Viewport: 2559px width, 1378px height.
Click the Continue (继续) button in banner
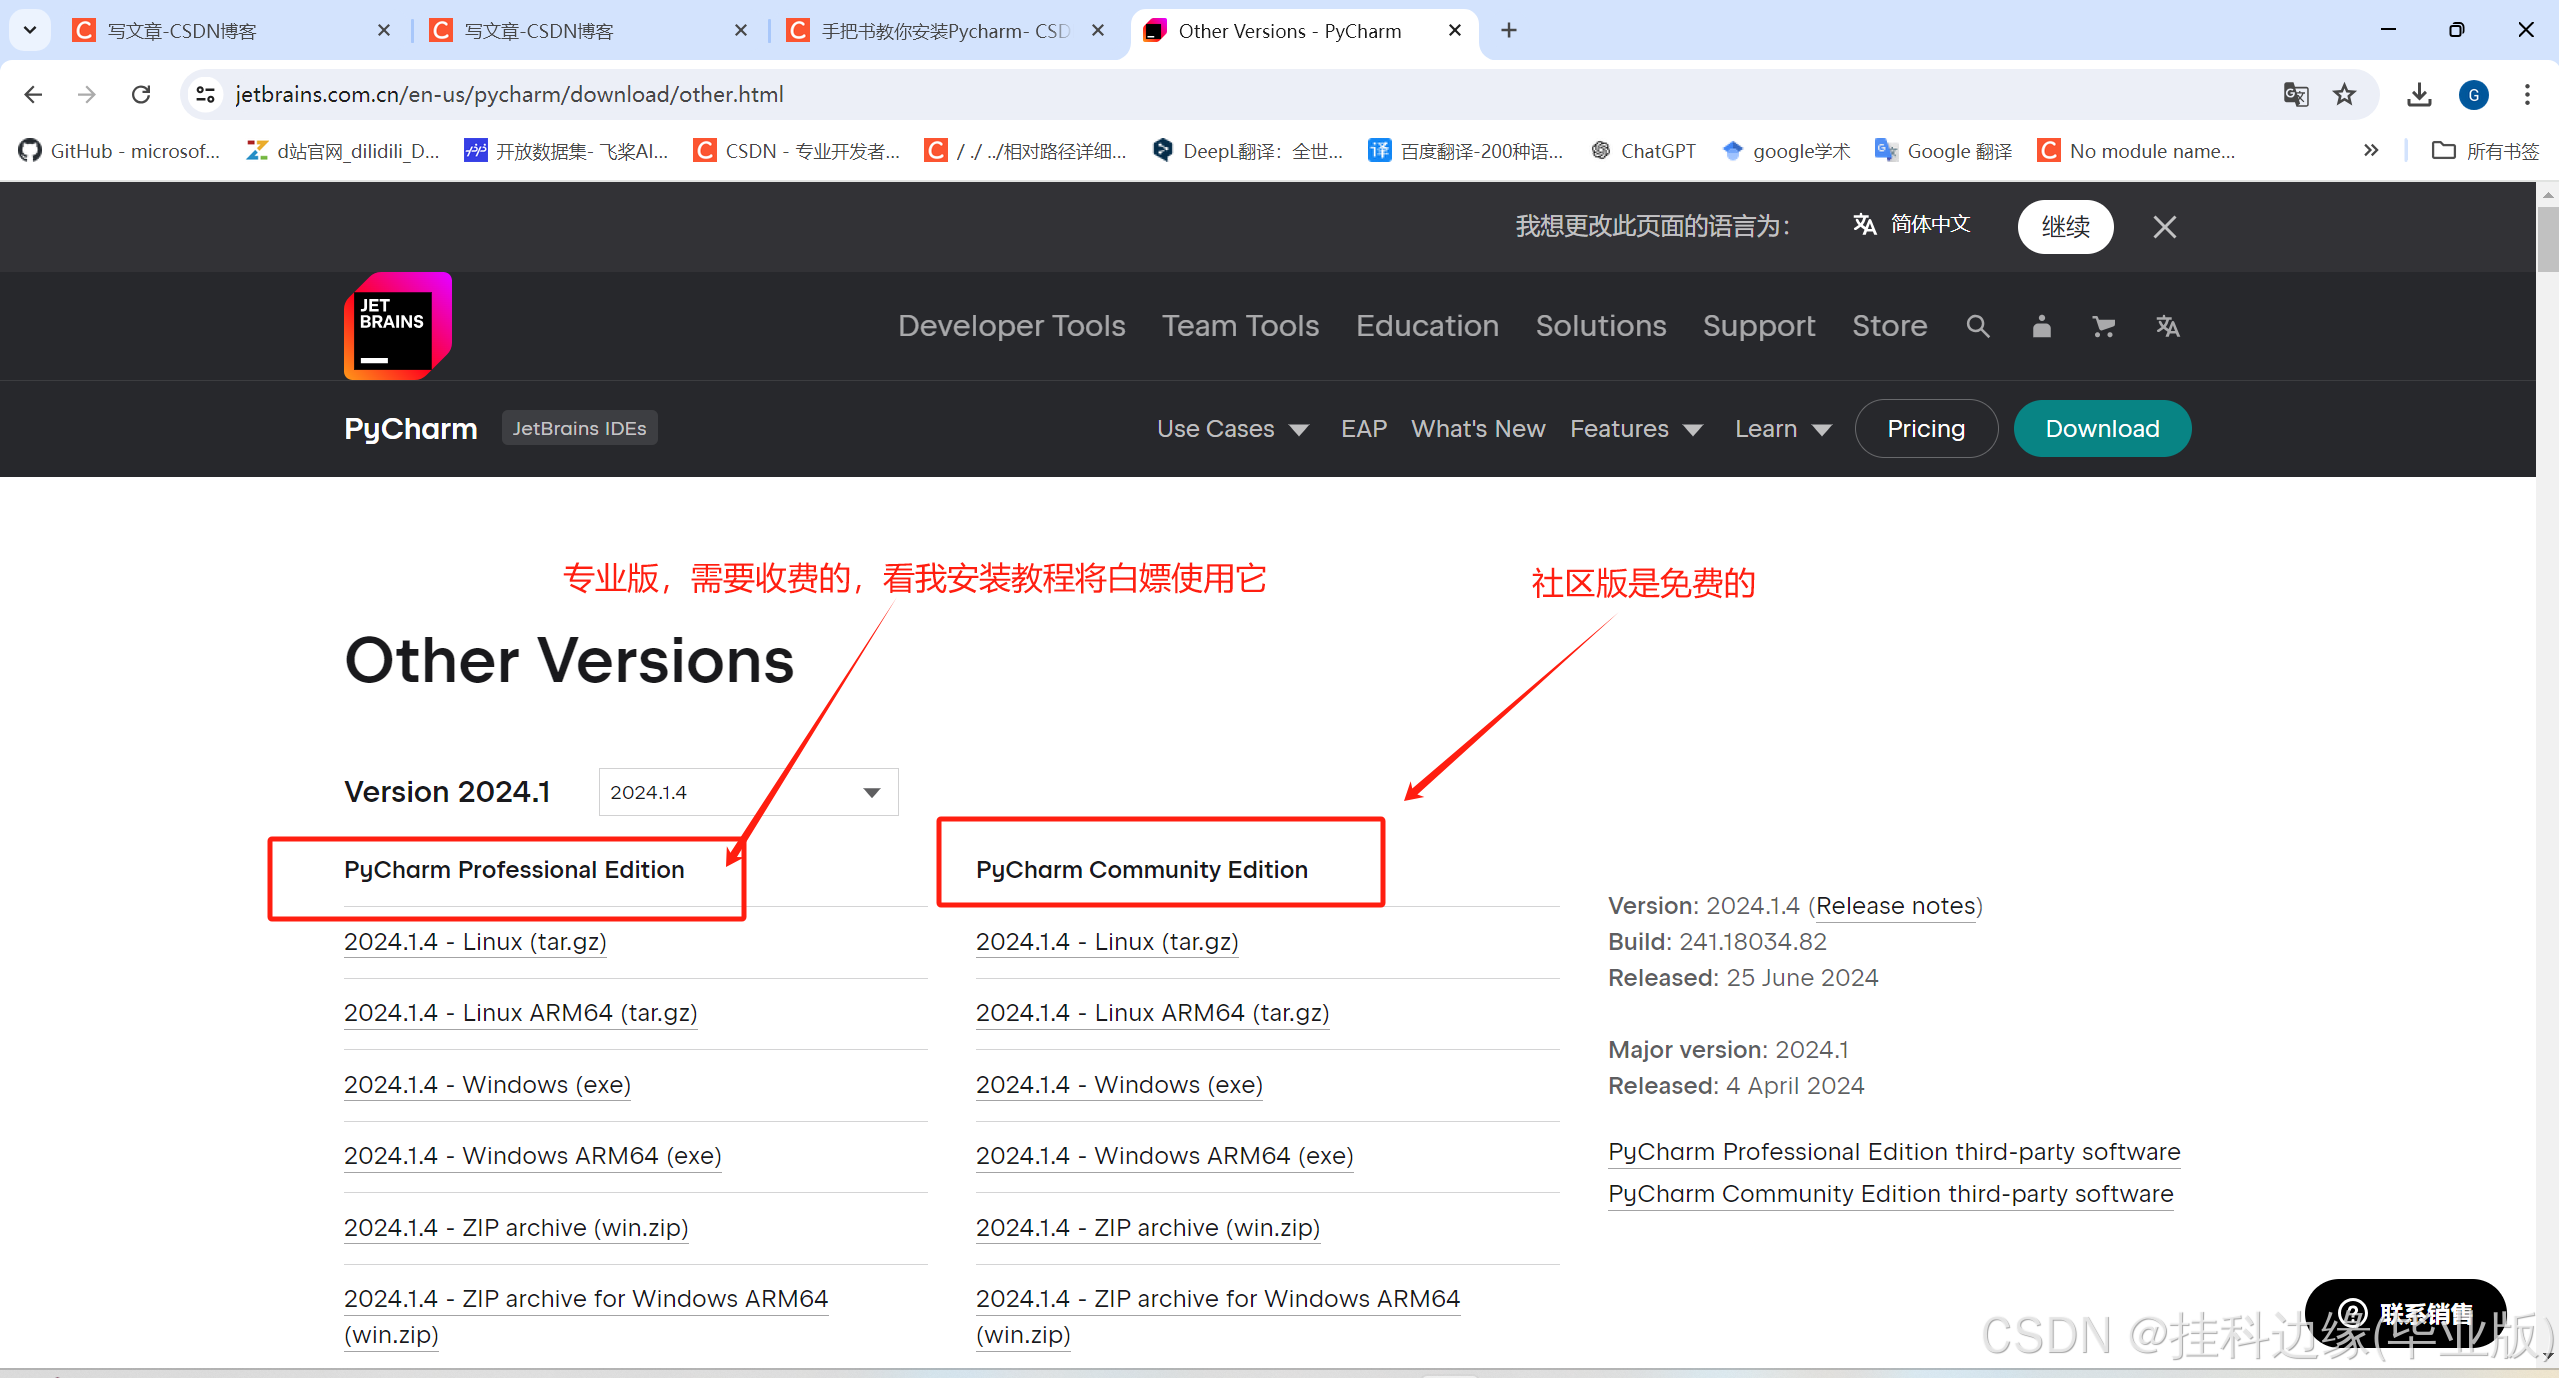2065,227
